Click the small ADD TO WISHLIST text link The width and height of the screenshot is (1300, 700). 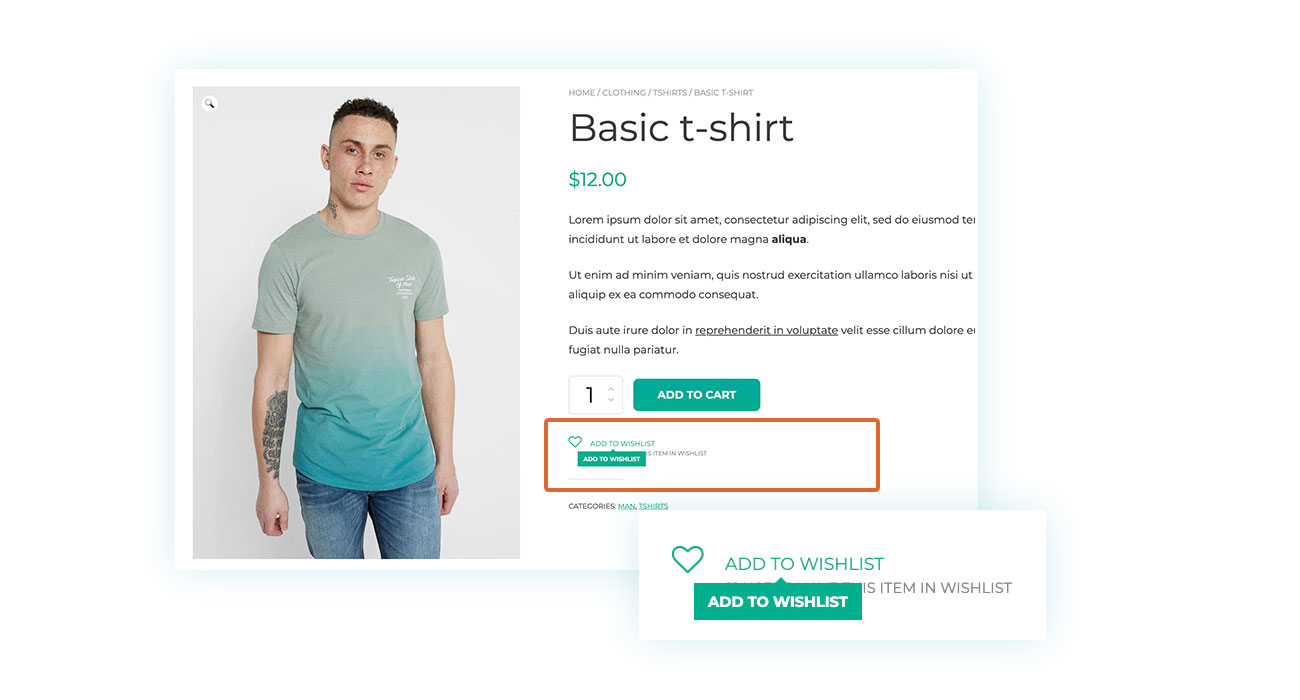point(622,444)
